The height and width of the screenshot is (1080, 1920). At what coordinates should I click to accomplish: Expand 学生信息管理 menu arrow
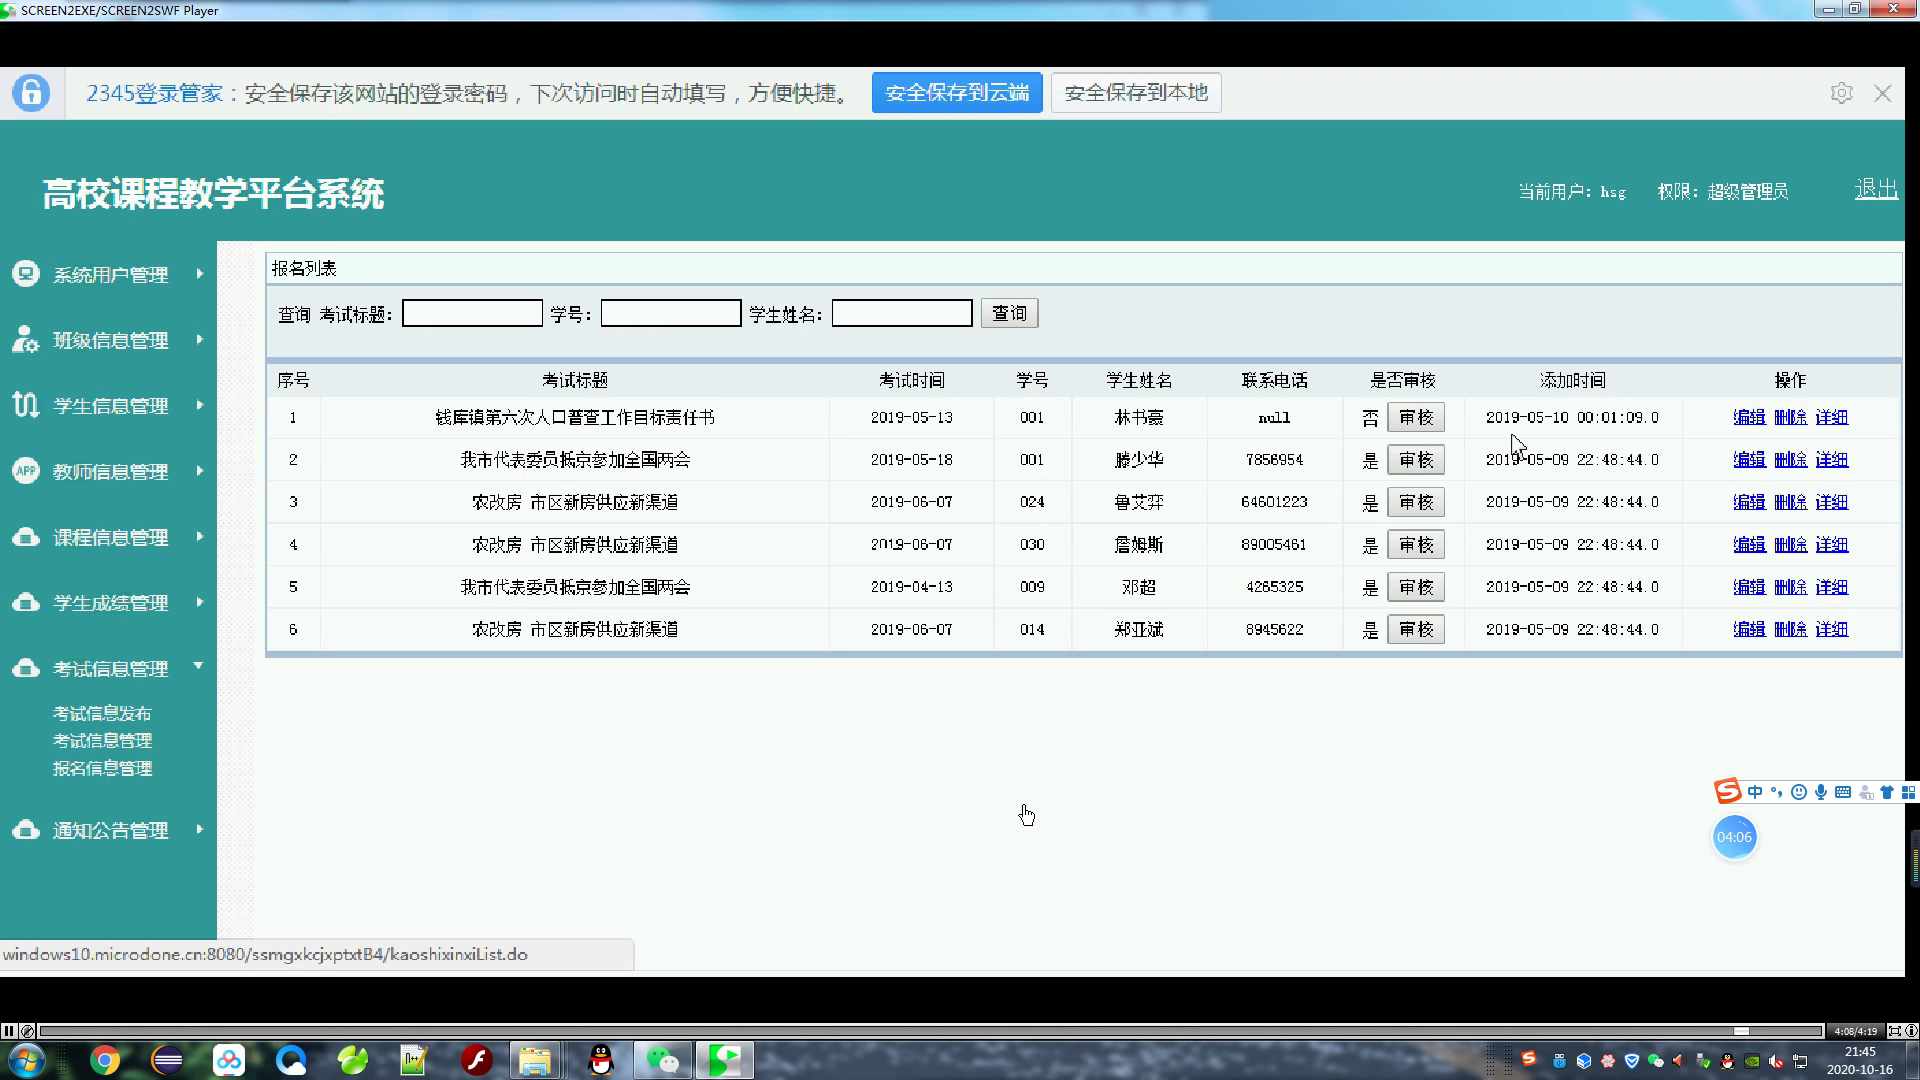(x=200, y=404)
